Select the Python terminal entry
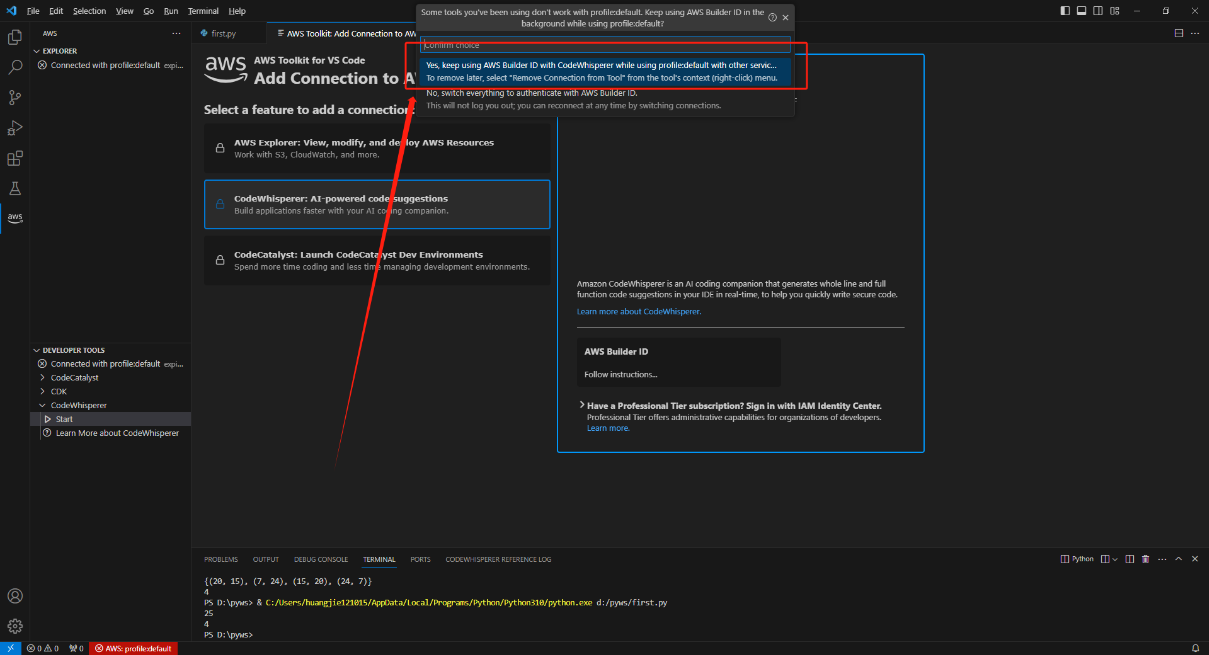Screen dimensions: 1209x655 click(1077, 559)
